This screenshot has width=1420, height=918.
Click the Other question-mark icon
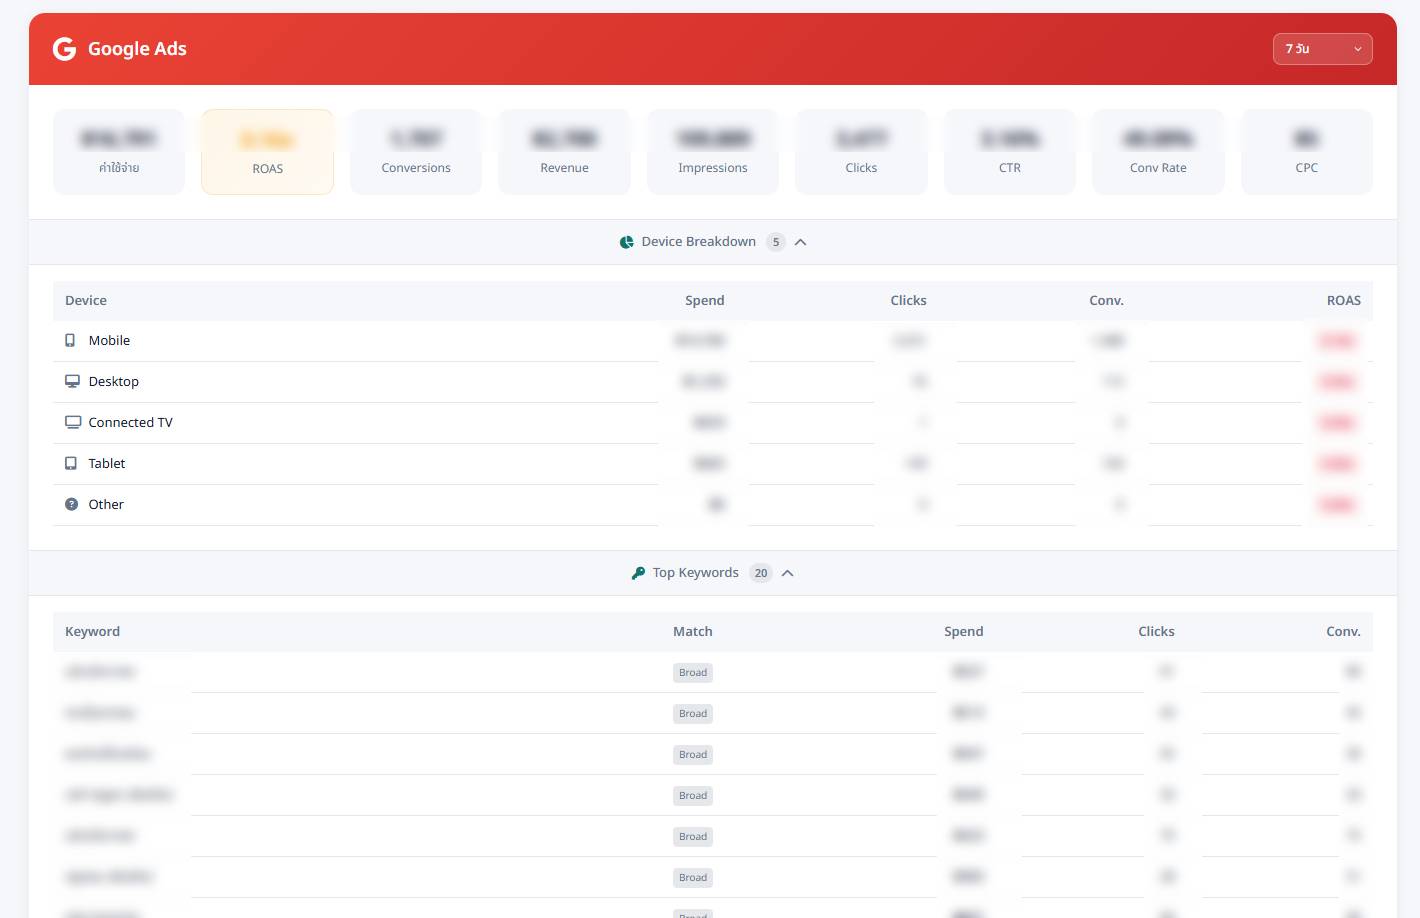click(71, 505)
